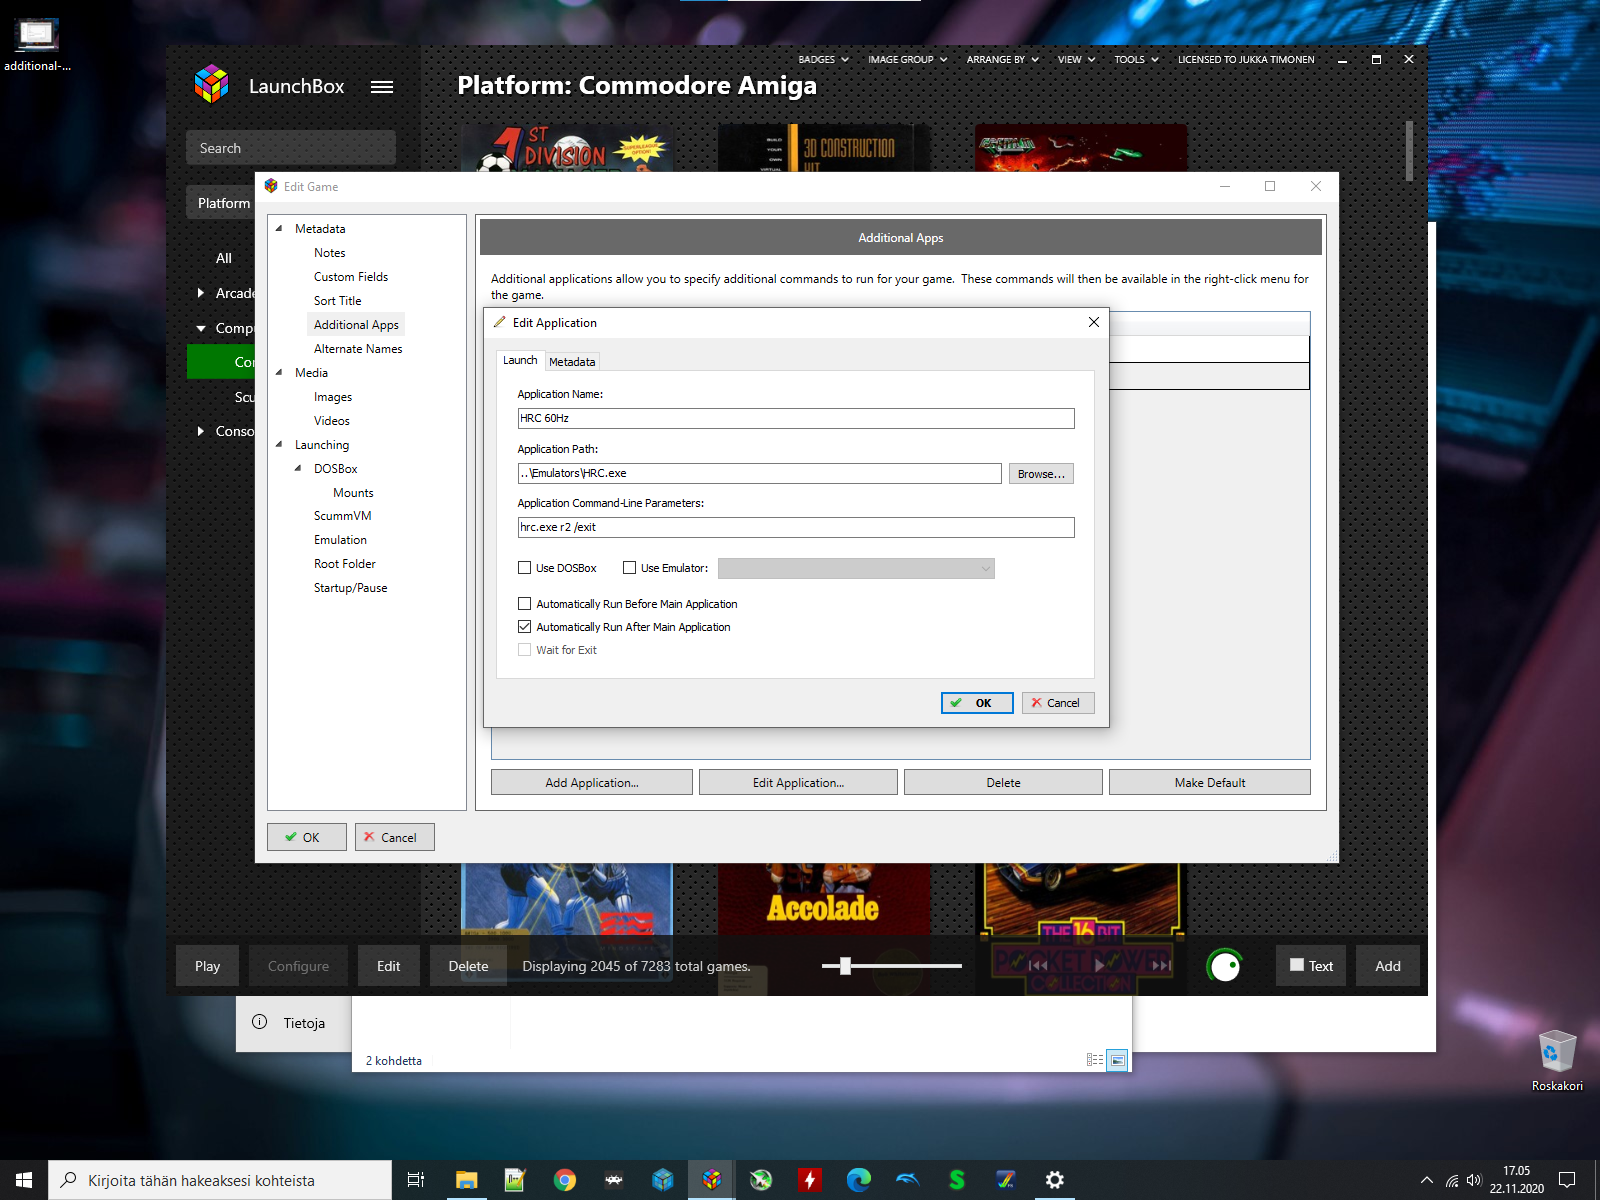Image resolution: width=1600 pixels, height=1200 pixels.
Task: Cancel the Edit Application dialog
Action: [x=1058, y=703]
